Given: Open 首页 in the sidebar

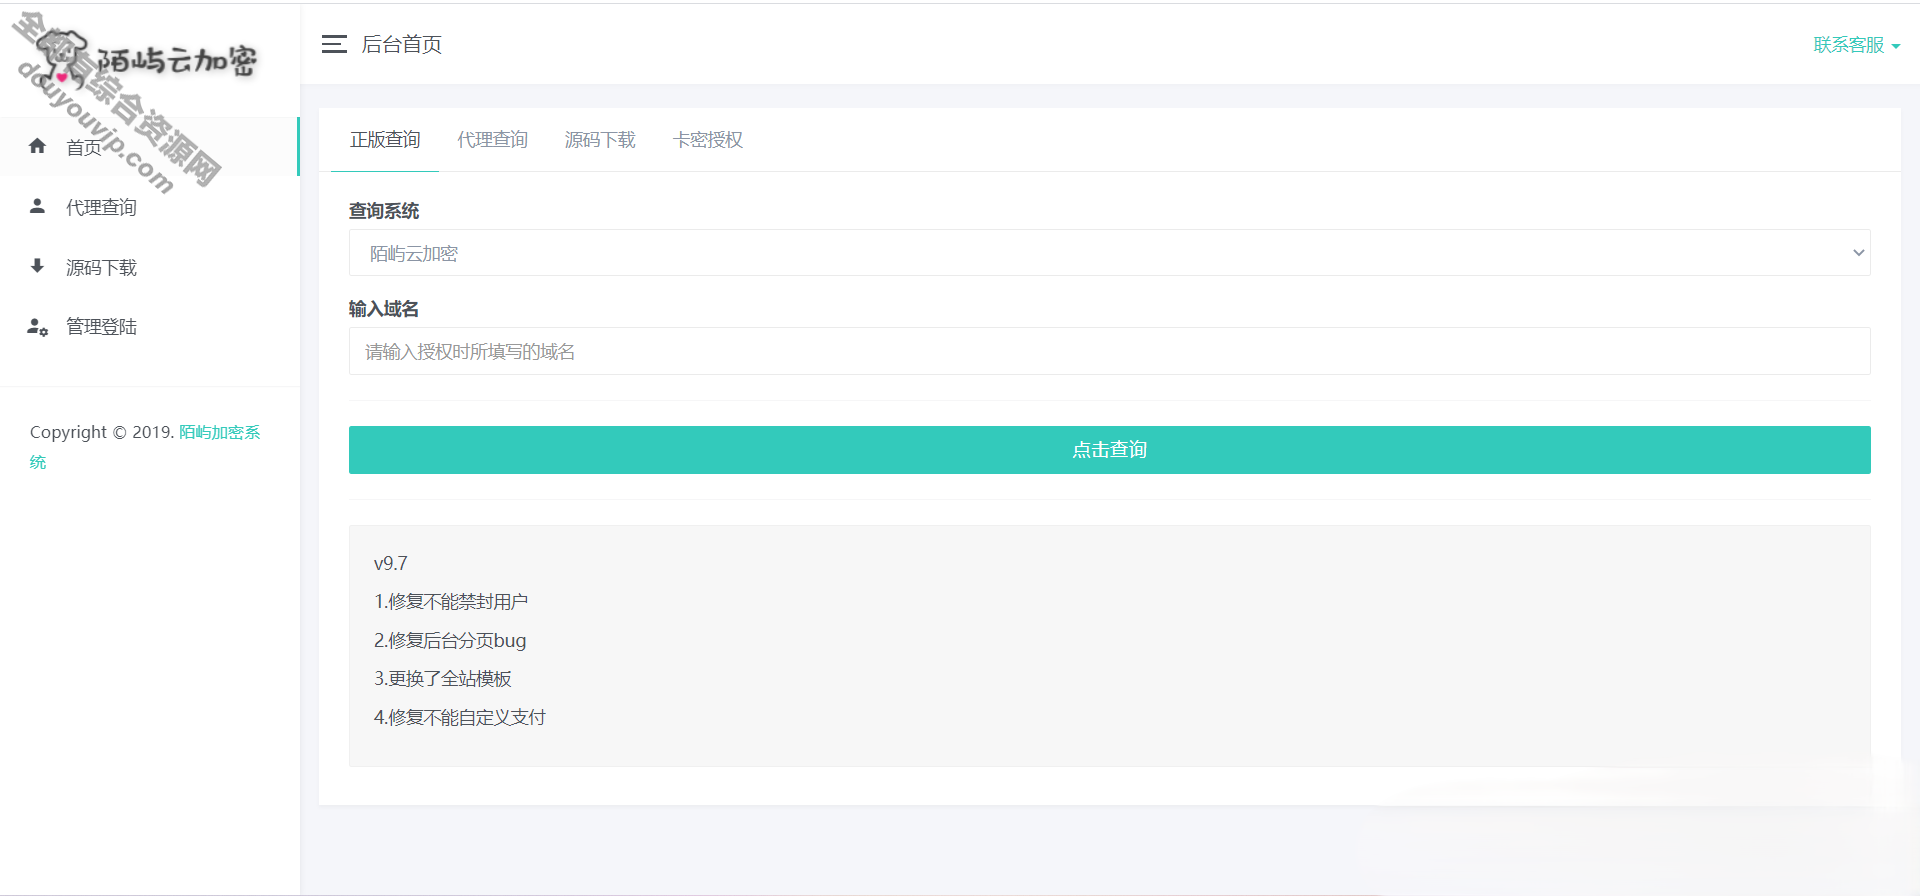Looking at the screenshot, I should point(149,147).
